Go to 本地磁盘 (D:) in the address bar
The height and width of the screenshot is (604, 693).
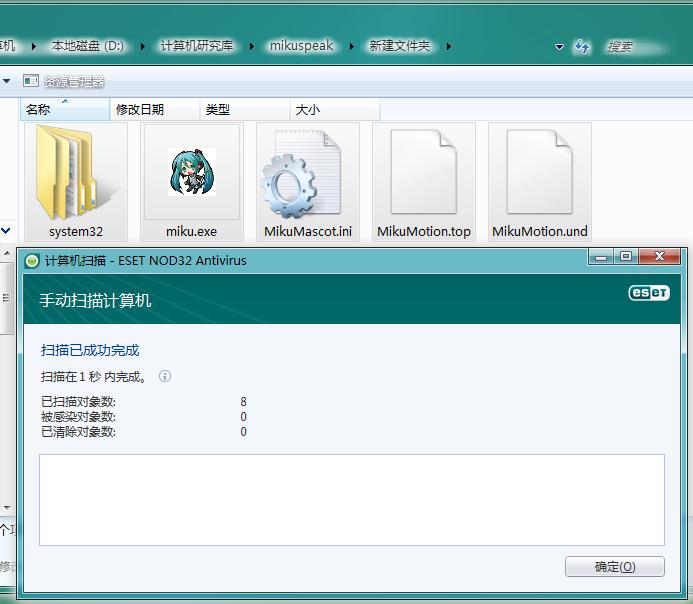click(88, 46)
